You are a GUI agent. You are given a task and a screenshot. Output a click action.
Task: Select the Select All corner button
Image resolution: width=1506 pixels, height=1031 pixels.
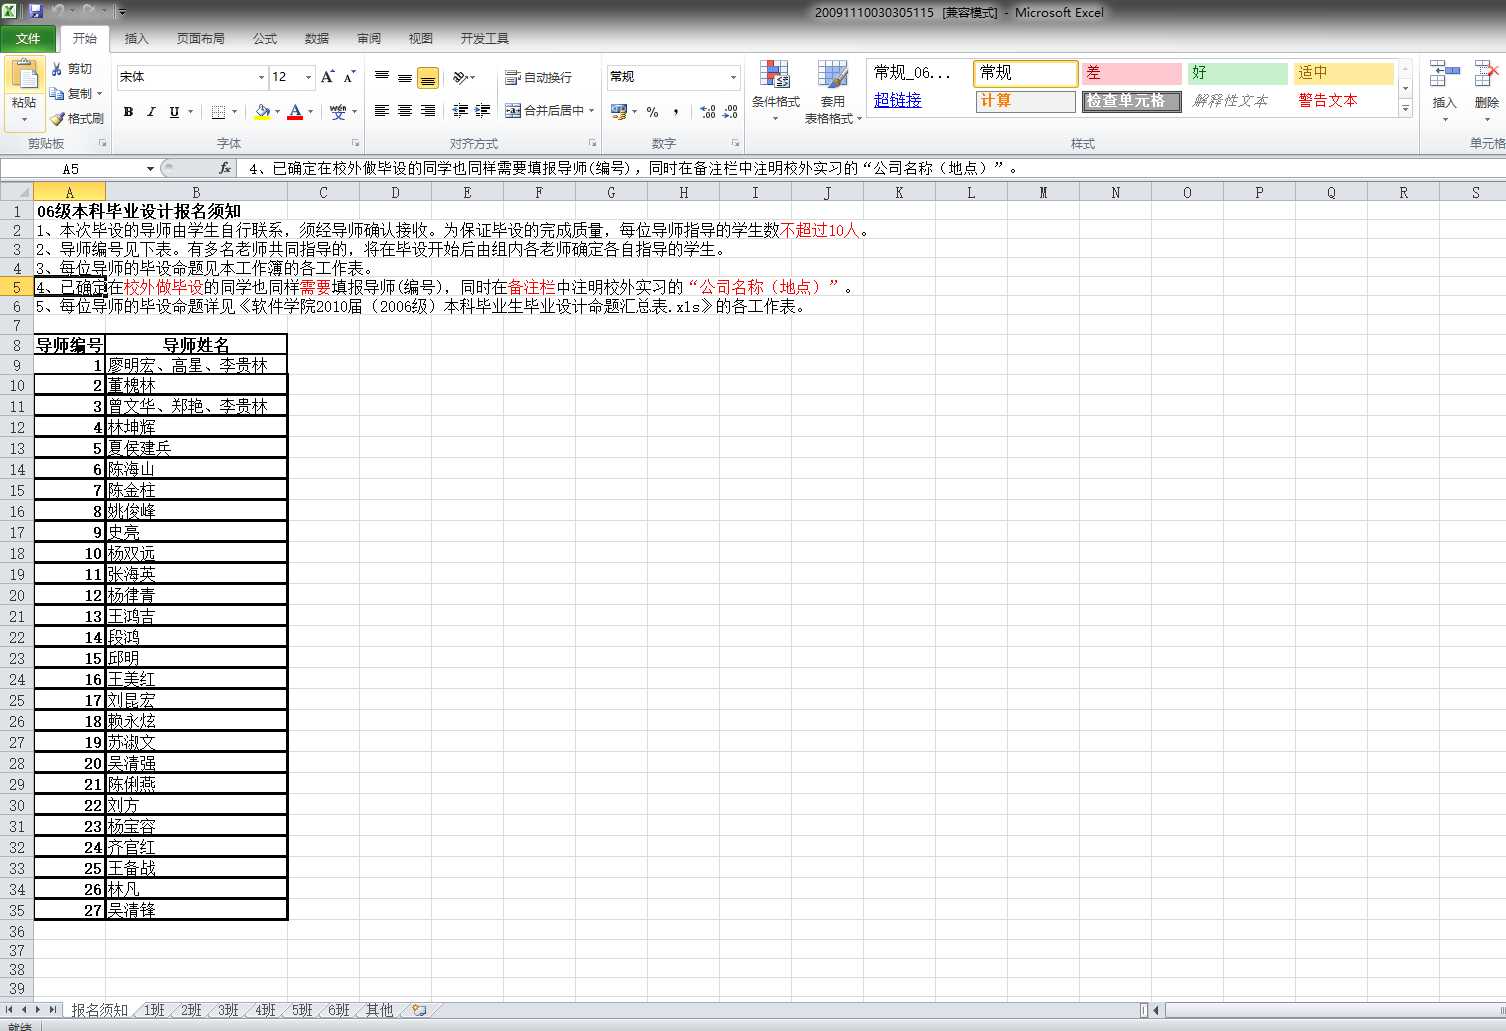coord(17,192)
